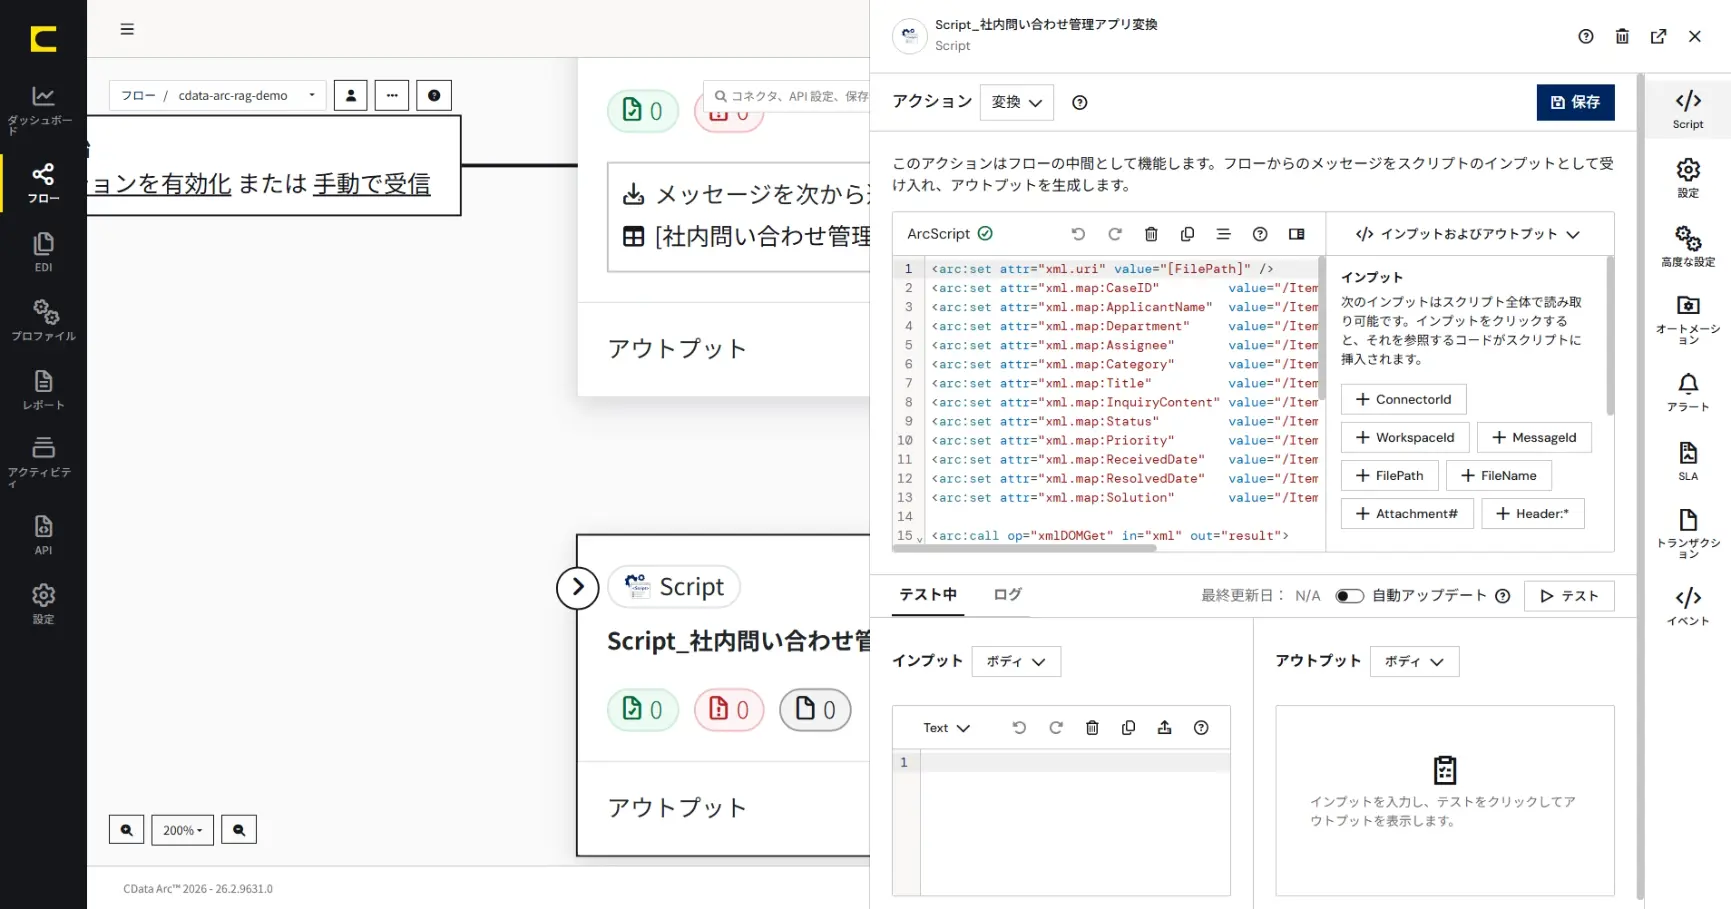Open the Text format dropdown in test input
The height and width of the screenshot is (909, 1731).
[946, 728]
